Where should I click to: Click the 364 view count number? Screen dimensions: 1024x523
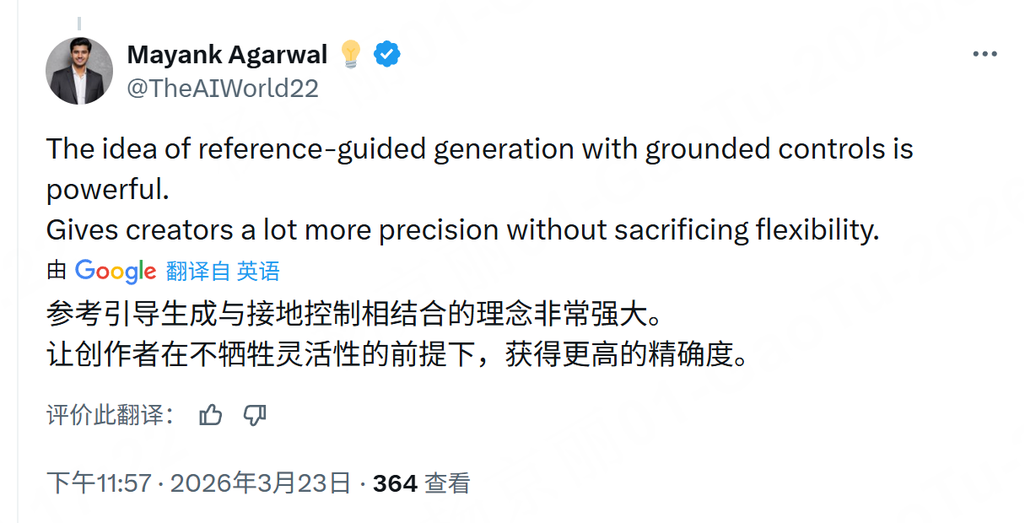tap(394, 484)
